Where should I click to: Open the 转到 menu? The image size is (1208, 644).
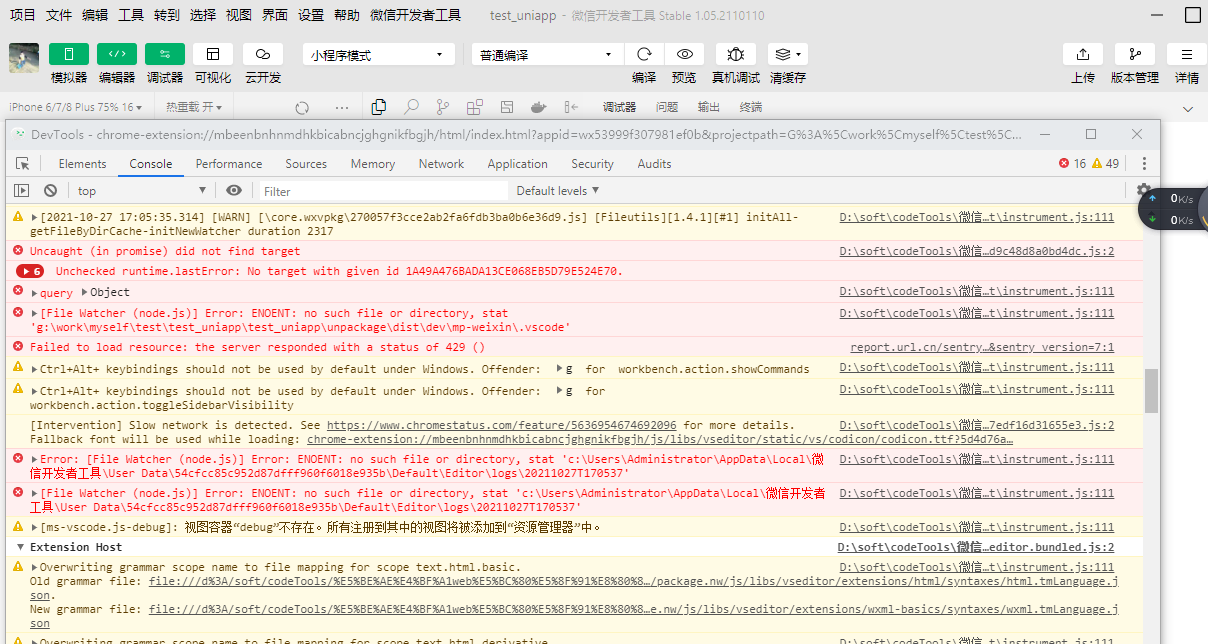[167, 15]
